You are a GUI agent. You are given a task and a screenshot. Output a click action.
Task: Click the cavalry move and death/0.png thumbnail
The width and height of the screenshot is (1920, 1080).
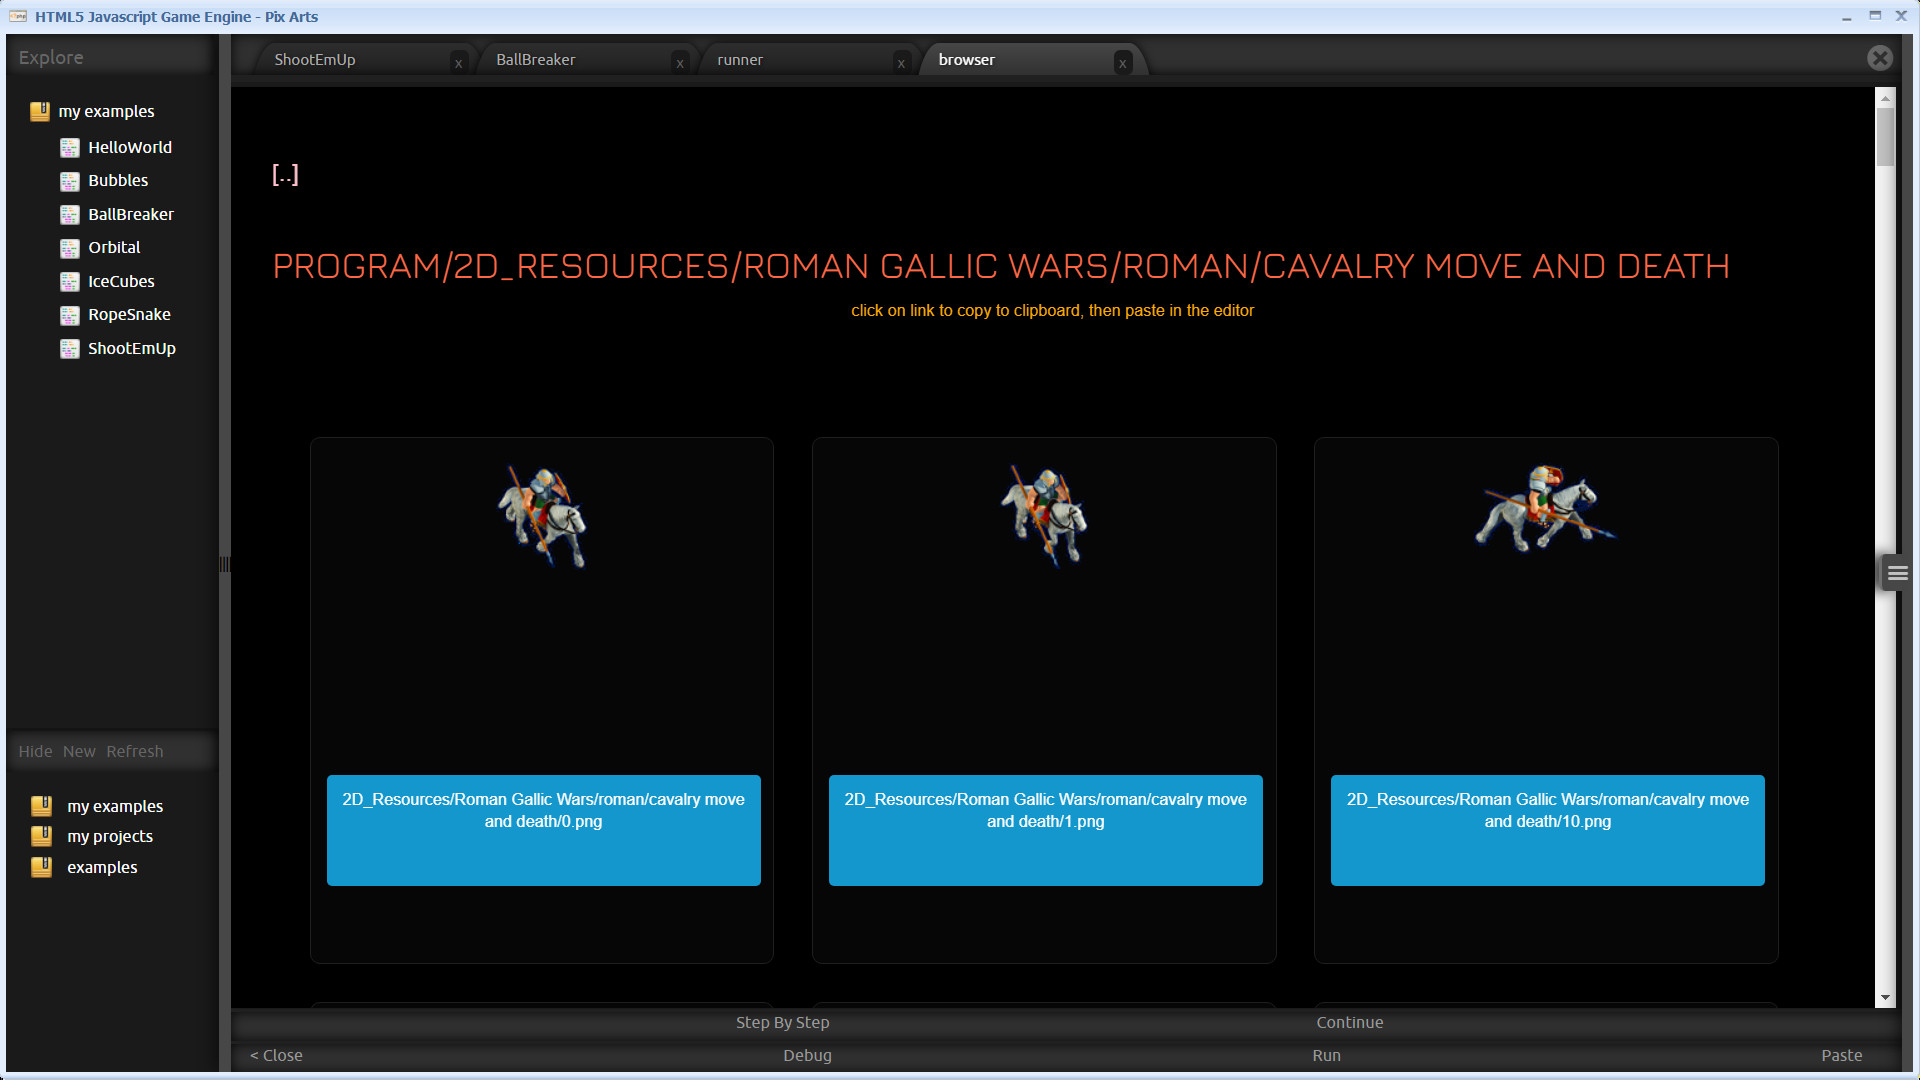coord(543,513)
